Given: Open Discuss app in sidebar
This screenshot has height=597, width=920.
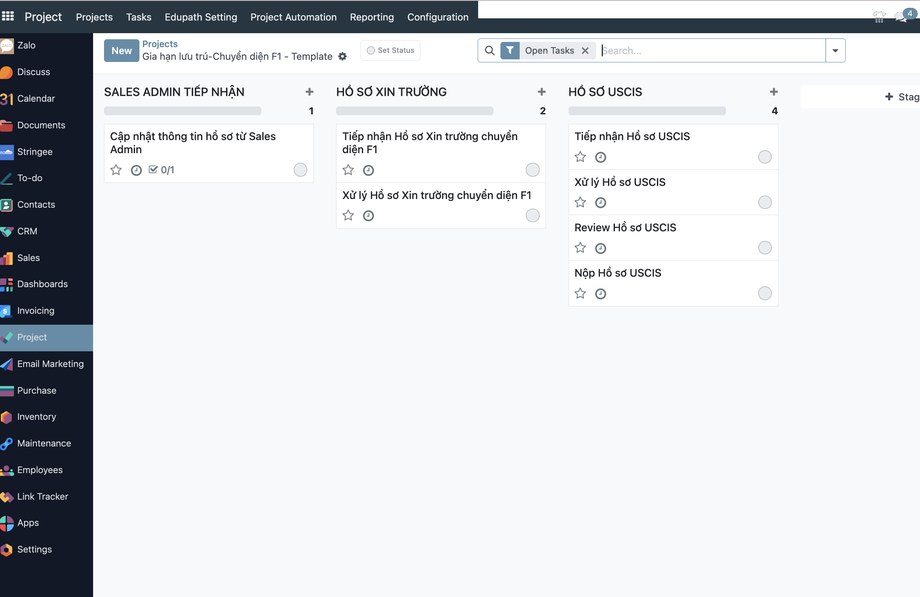Looking at the screenshot, I should point(46,72).
